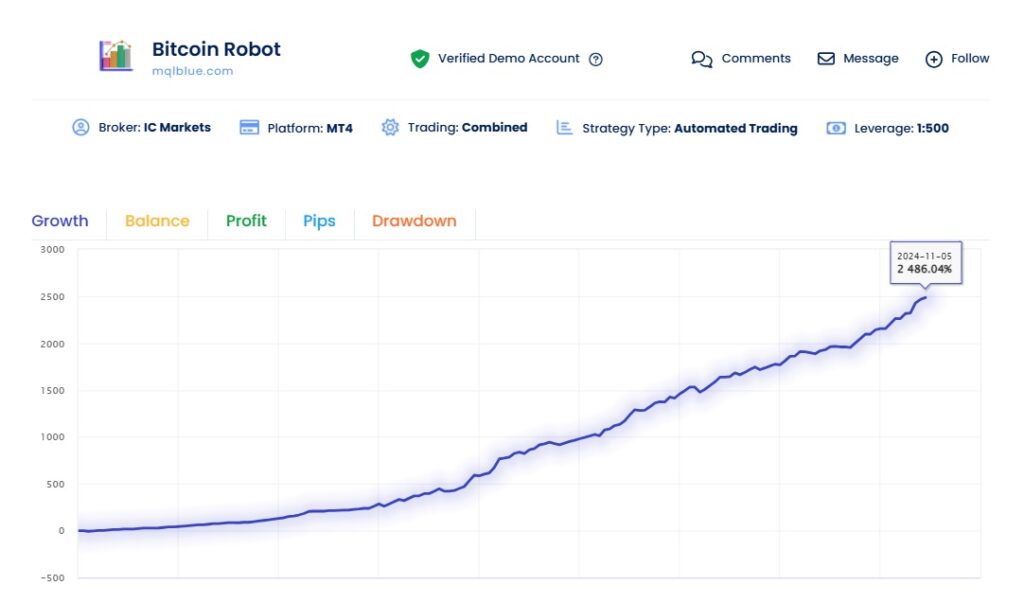Click the green Verified Demo Account shield icon

[x=419, y=58]
